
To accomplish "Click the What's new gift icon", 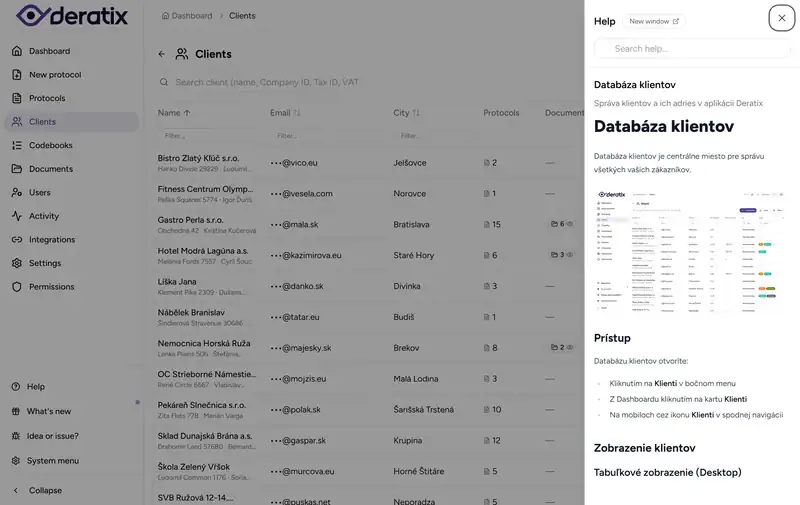I will (x=16, y=411).
